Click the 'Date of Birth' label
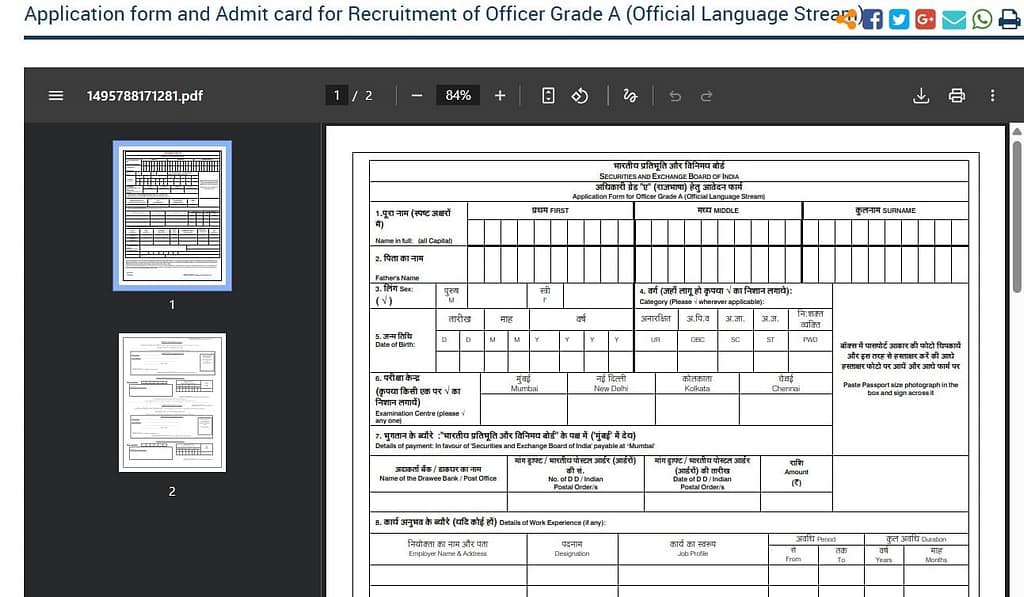1024x597 pixels. [394, 344]
